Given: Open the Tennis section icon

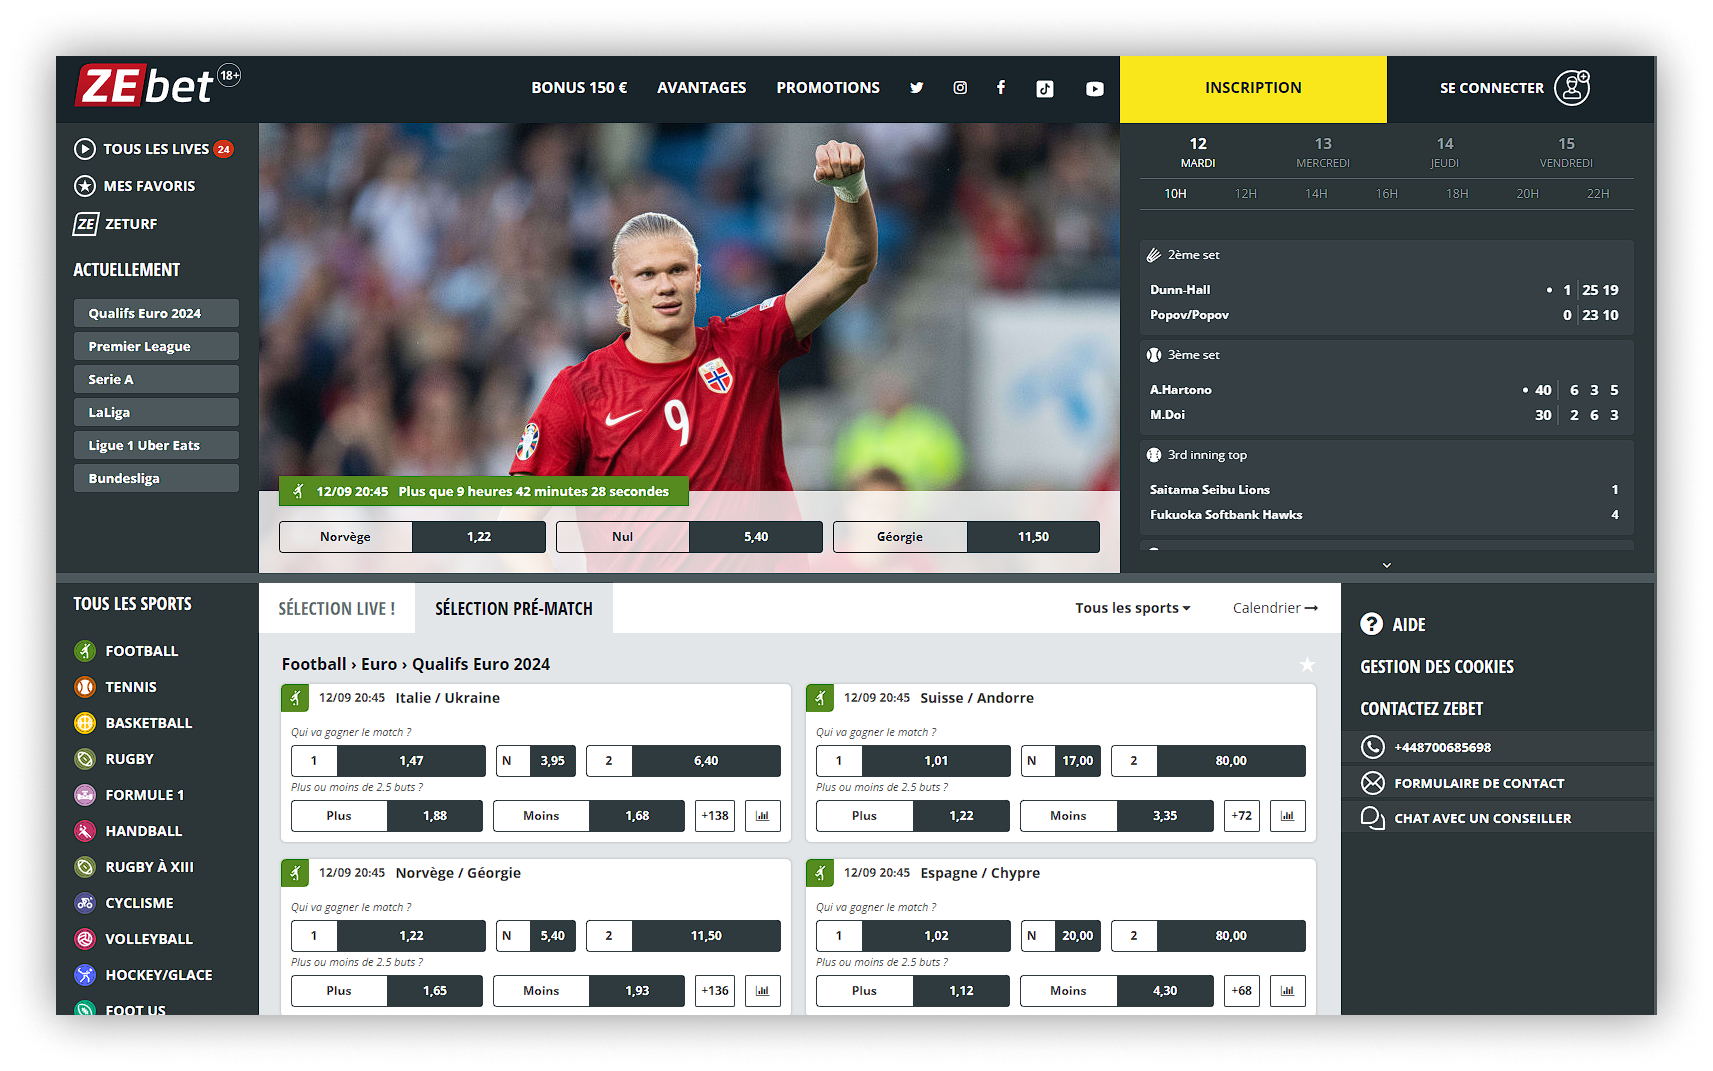Looking at the screenshot, I should point(85,687).
